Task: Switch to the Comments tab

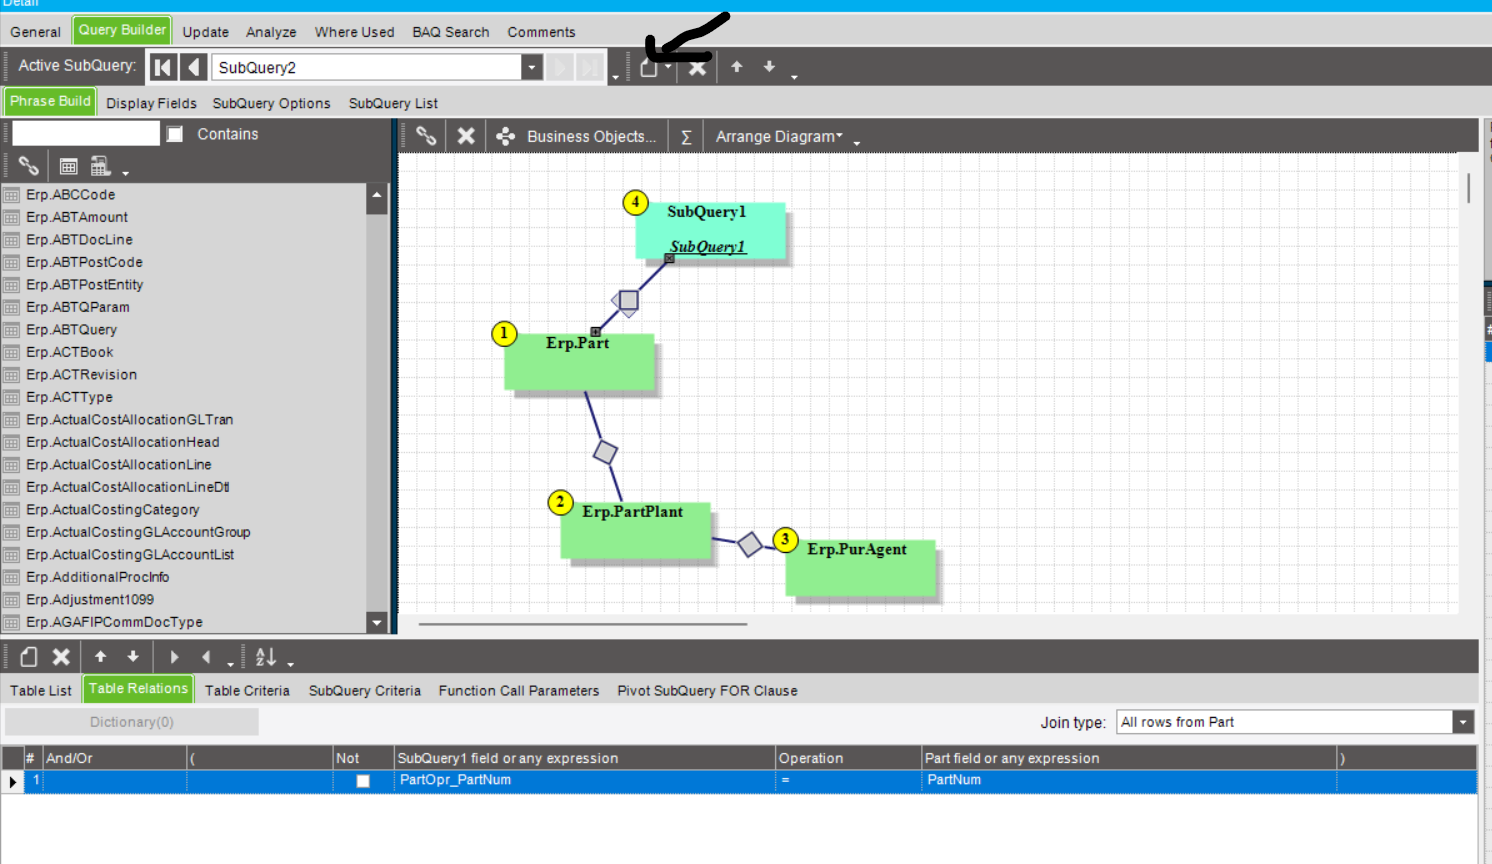Action: click(x=541, y=32)
